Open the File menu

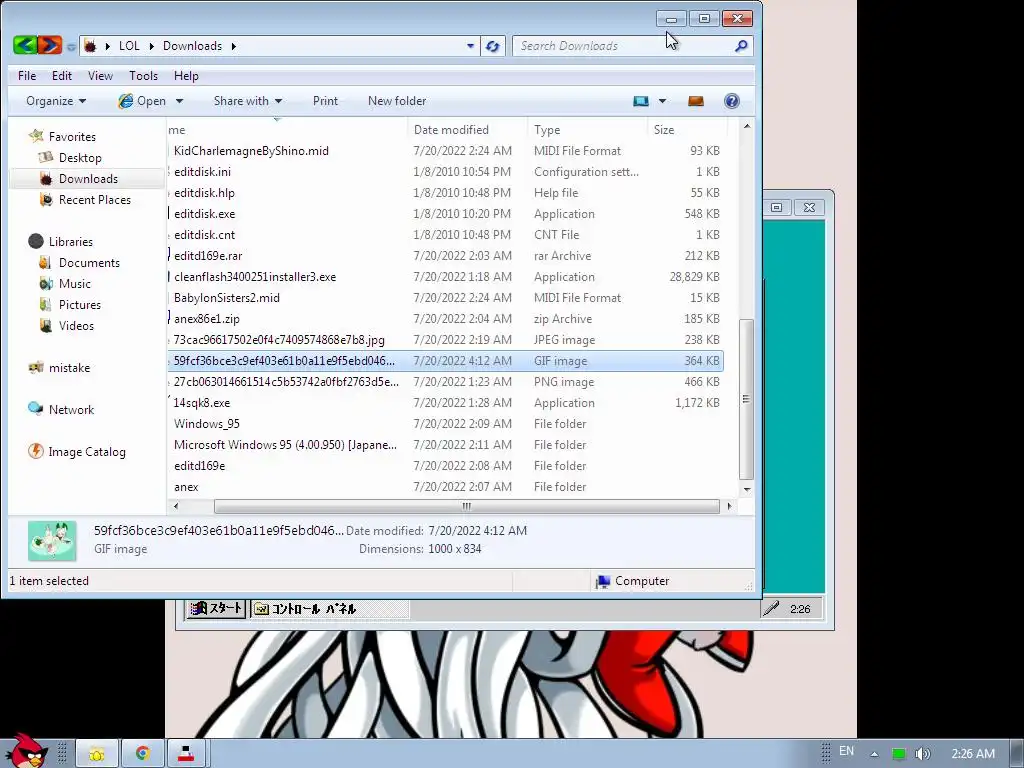tap(27, 76)
